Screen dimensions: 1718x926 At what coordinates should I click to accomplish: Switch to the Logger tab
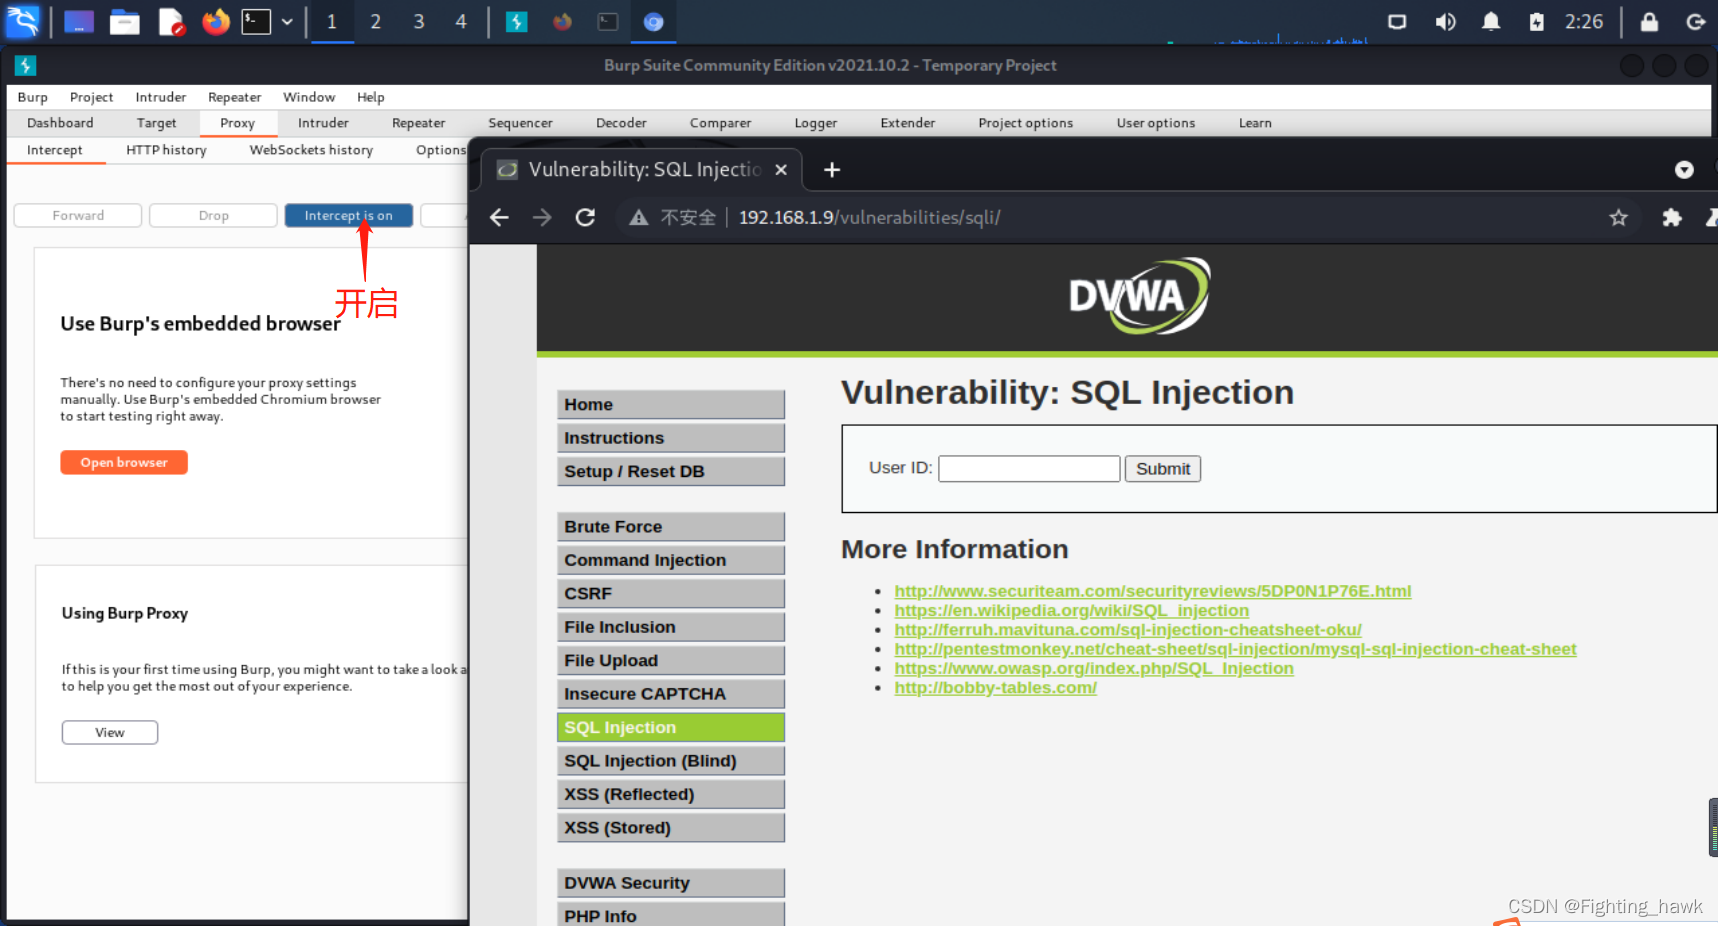coord(816,123)
